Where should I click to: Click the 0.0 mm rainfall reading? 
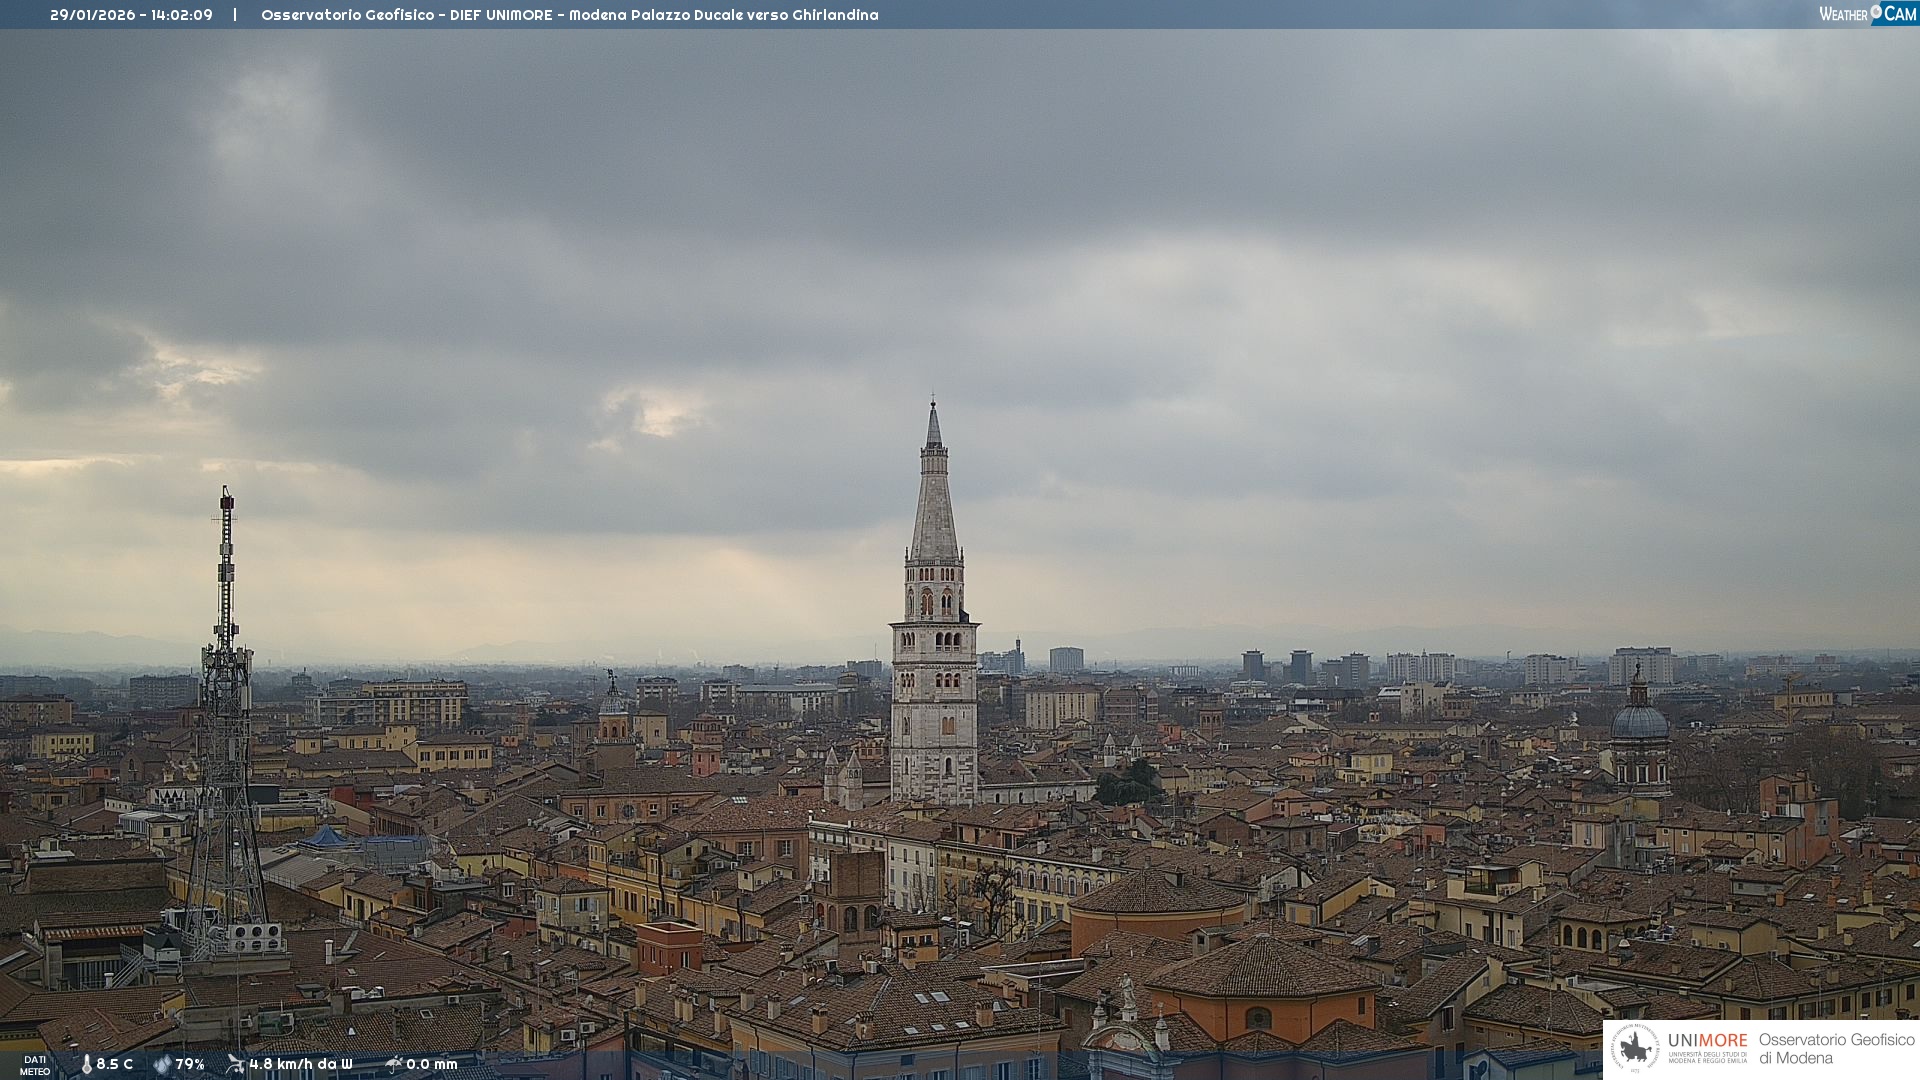pos(432,1064)
